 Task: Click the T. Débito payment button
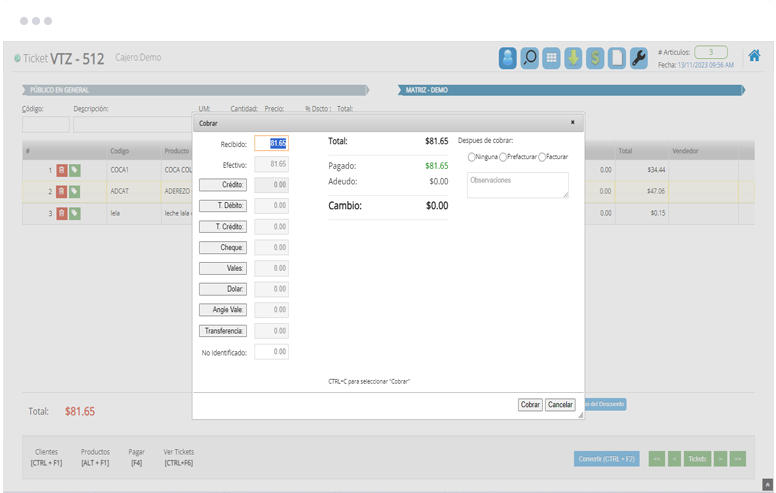[x=223, y=205]
